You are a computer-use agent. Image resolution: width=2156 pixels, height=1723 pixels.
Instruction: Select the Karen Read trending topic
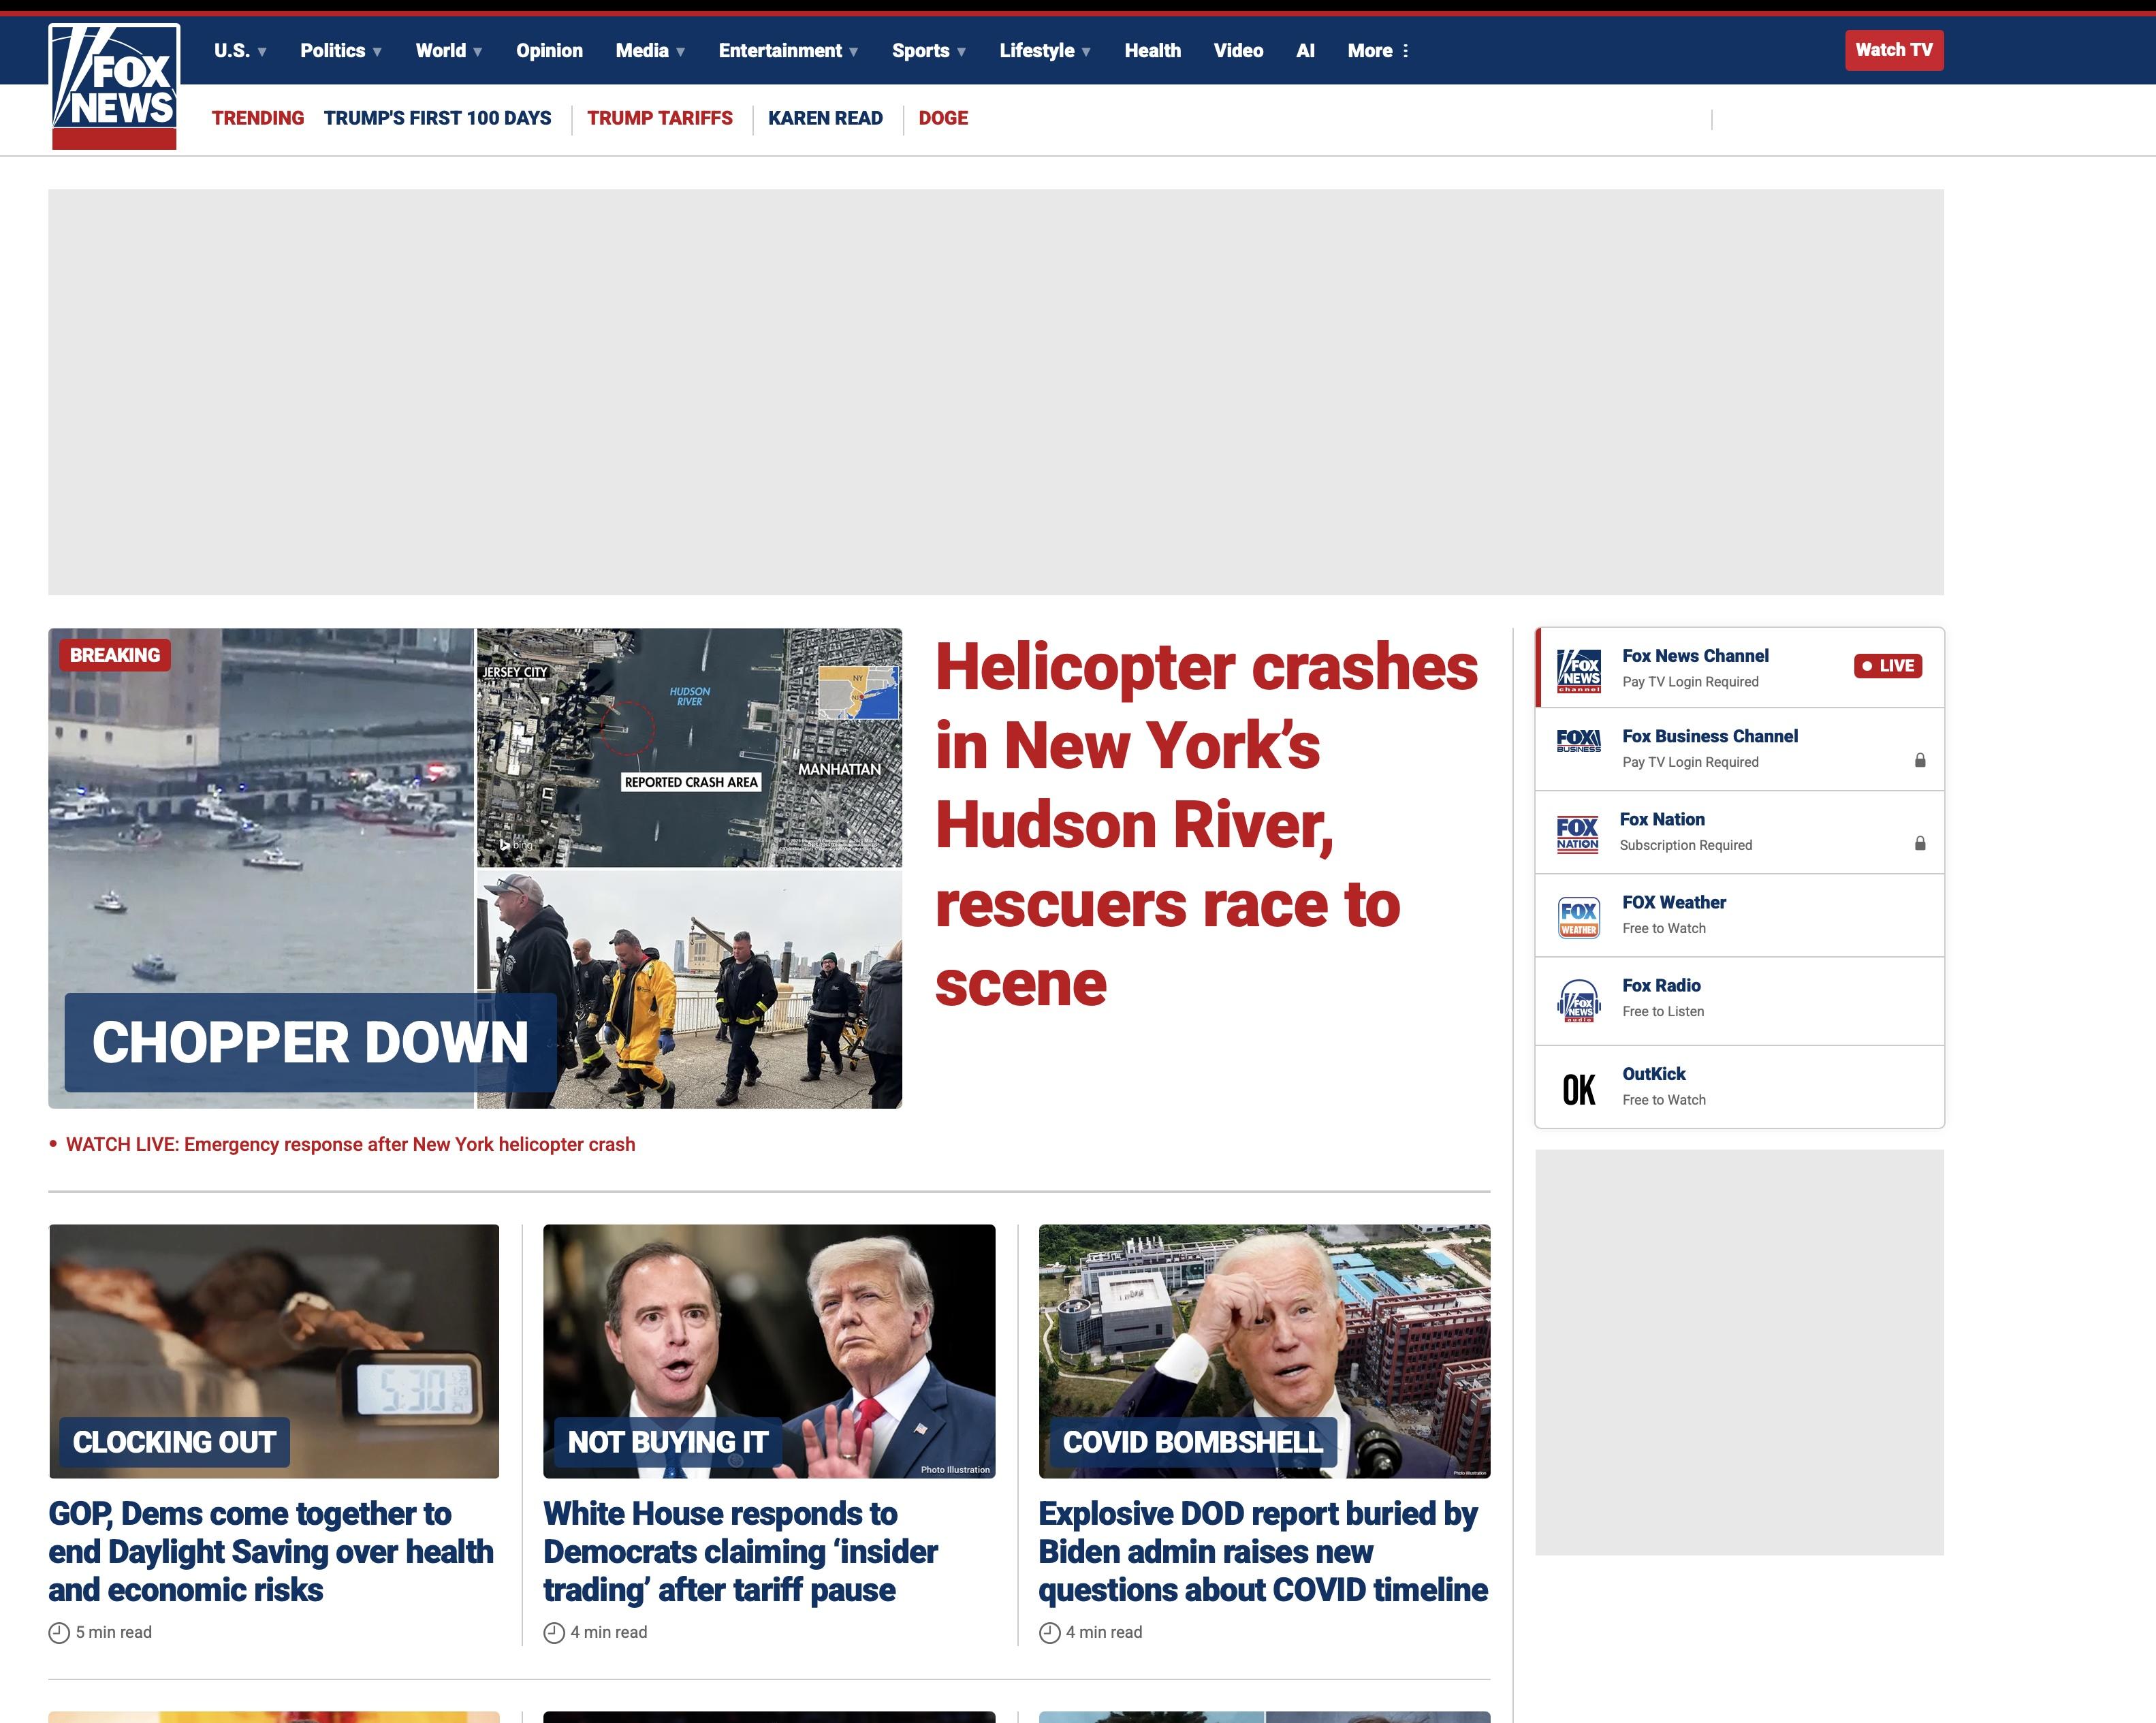[825, 118]
